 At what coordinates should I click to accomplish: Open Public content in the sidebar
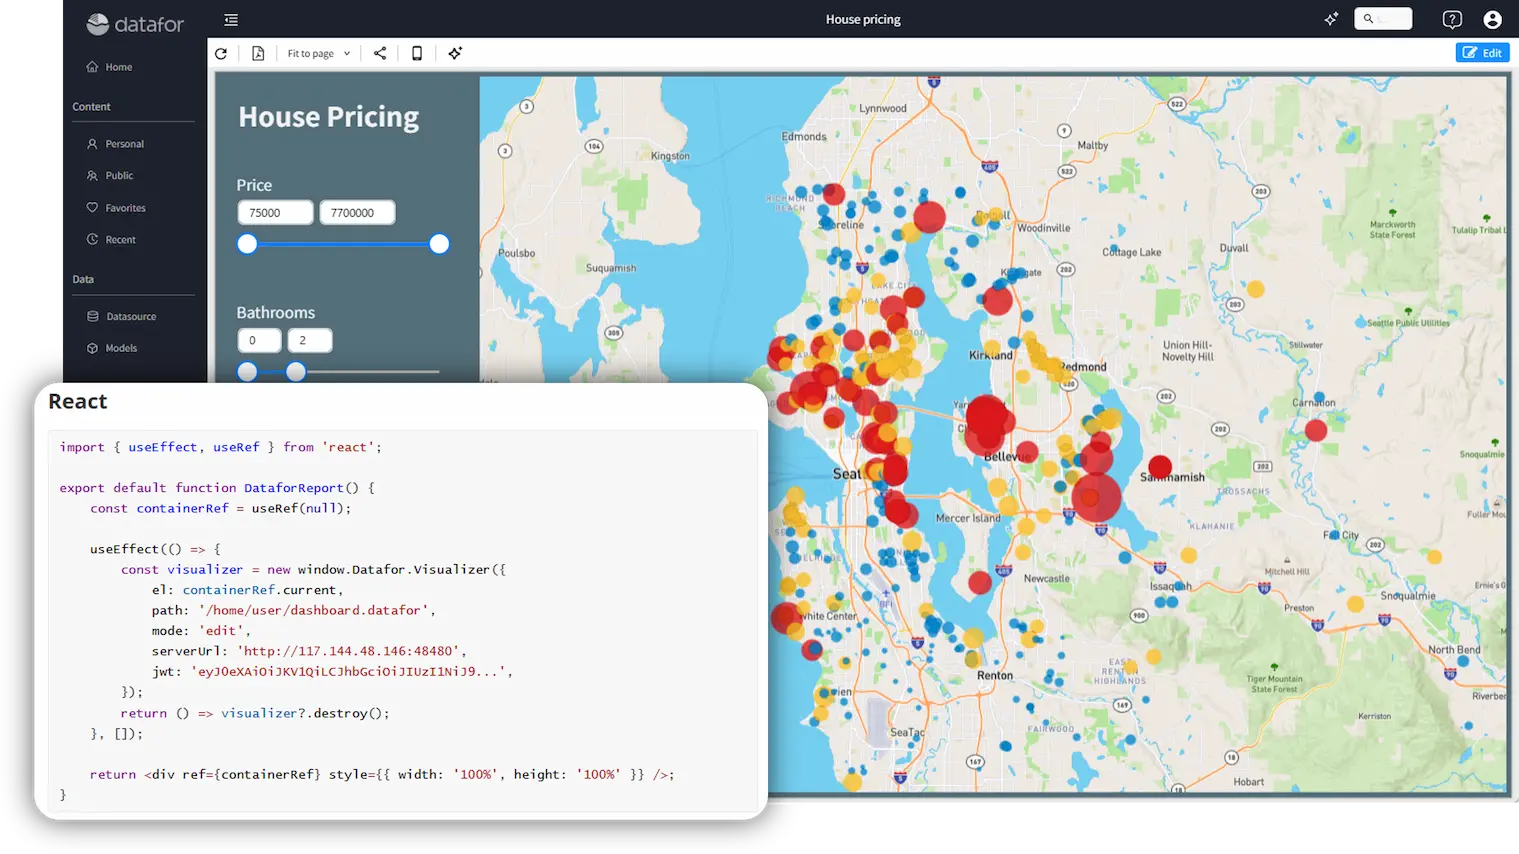tap(119, 176)
